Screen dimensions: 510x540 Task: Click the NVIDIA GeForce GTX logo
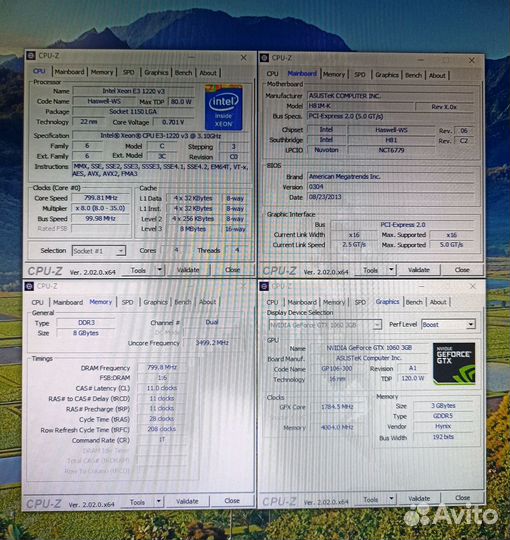(x=454, y=363)
